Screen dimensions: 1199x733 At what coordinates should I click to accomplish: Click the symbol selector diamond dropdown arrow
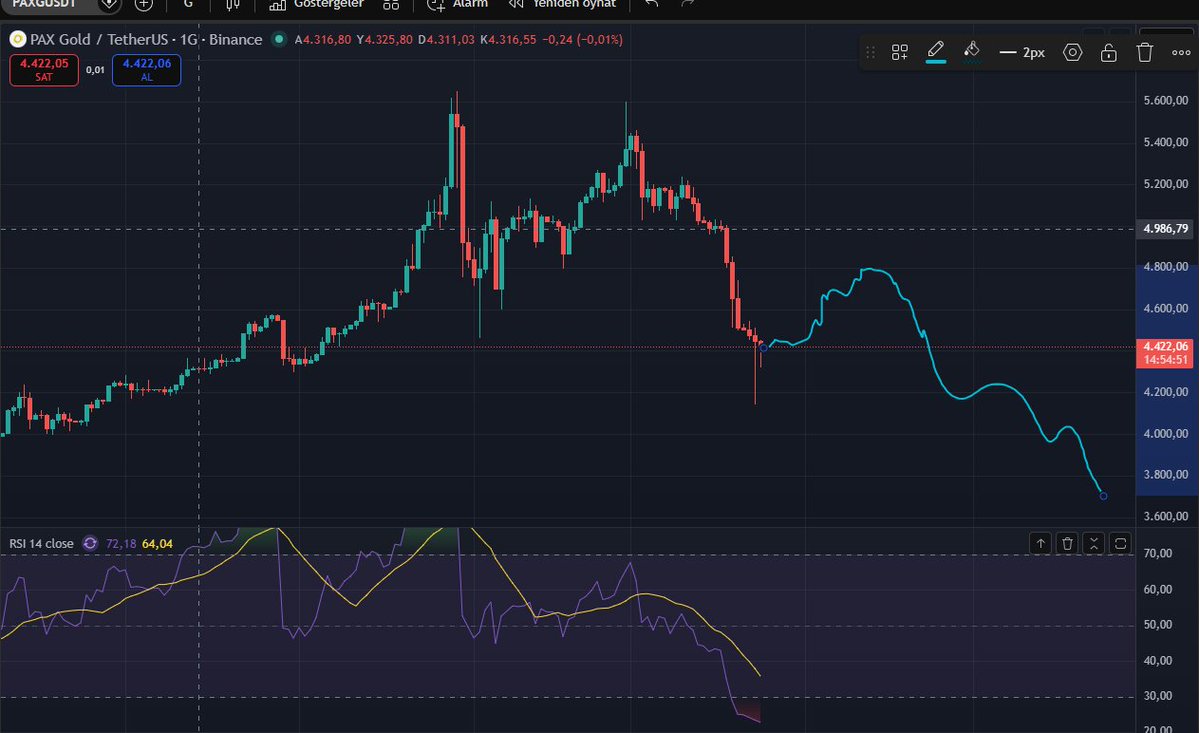[x=109, y=5]
